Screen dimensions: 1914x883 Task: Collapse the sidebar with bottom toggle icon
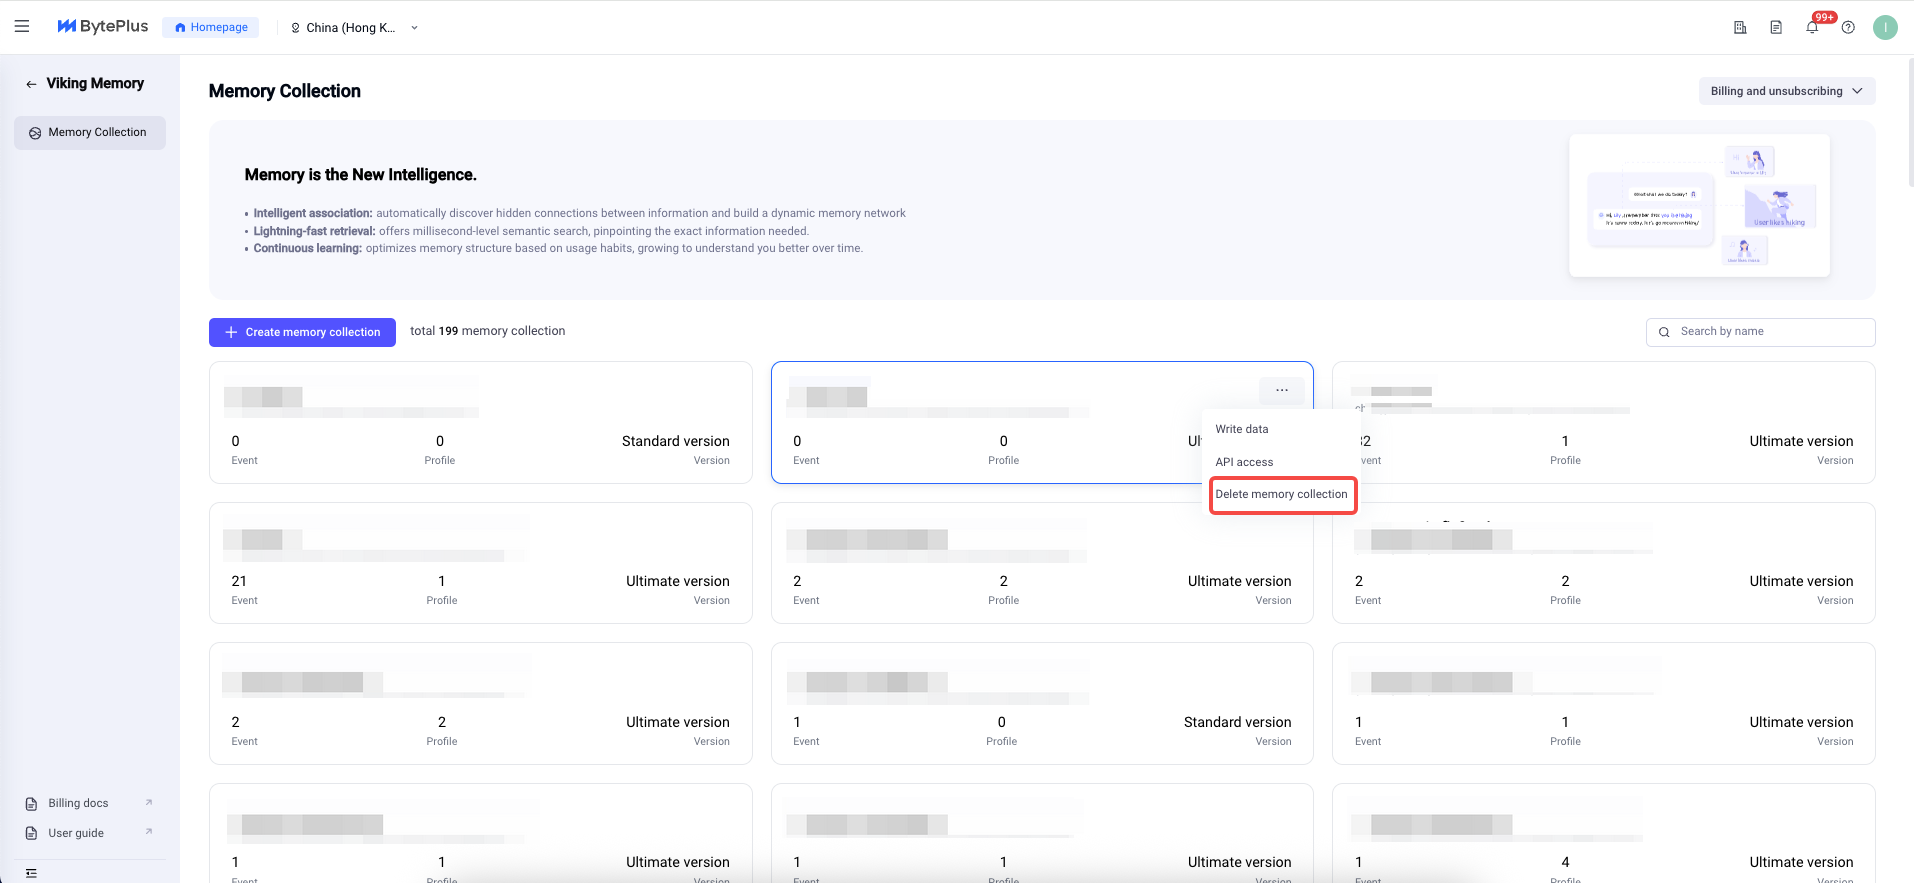(x=31, y=873)
